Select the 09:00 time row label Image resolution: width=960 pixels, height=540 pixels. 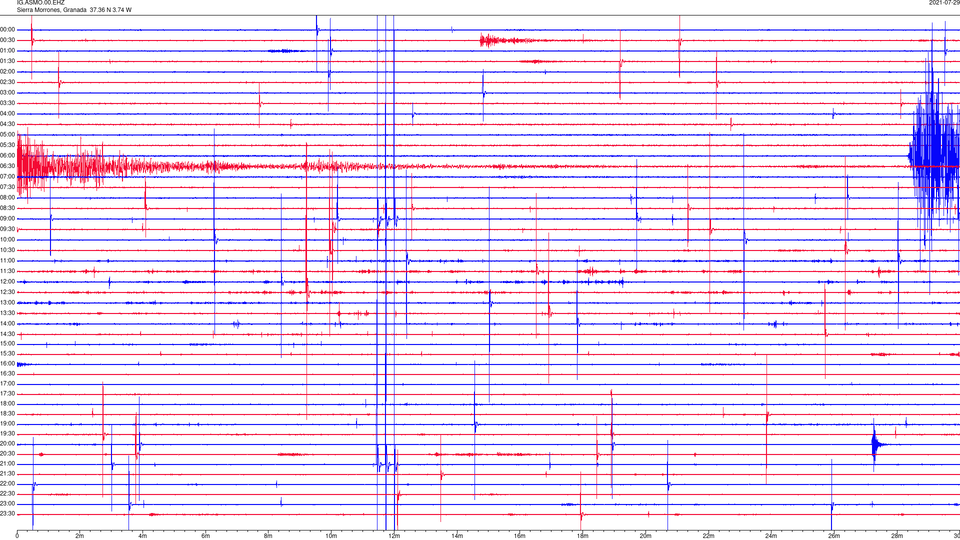(7, 219)
